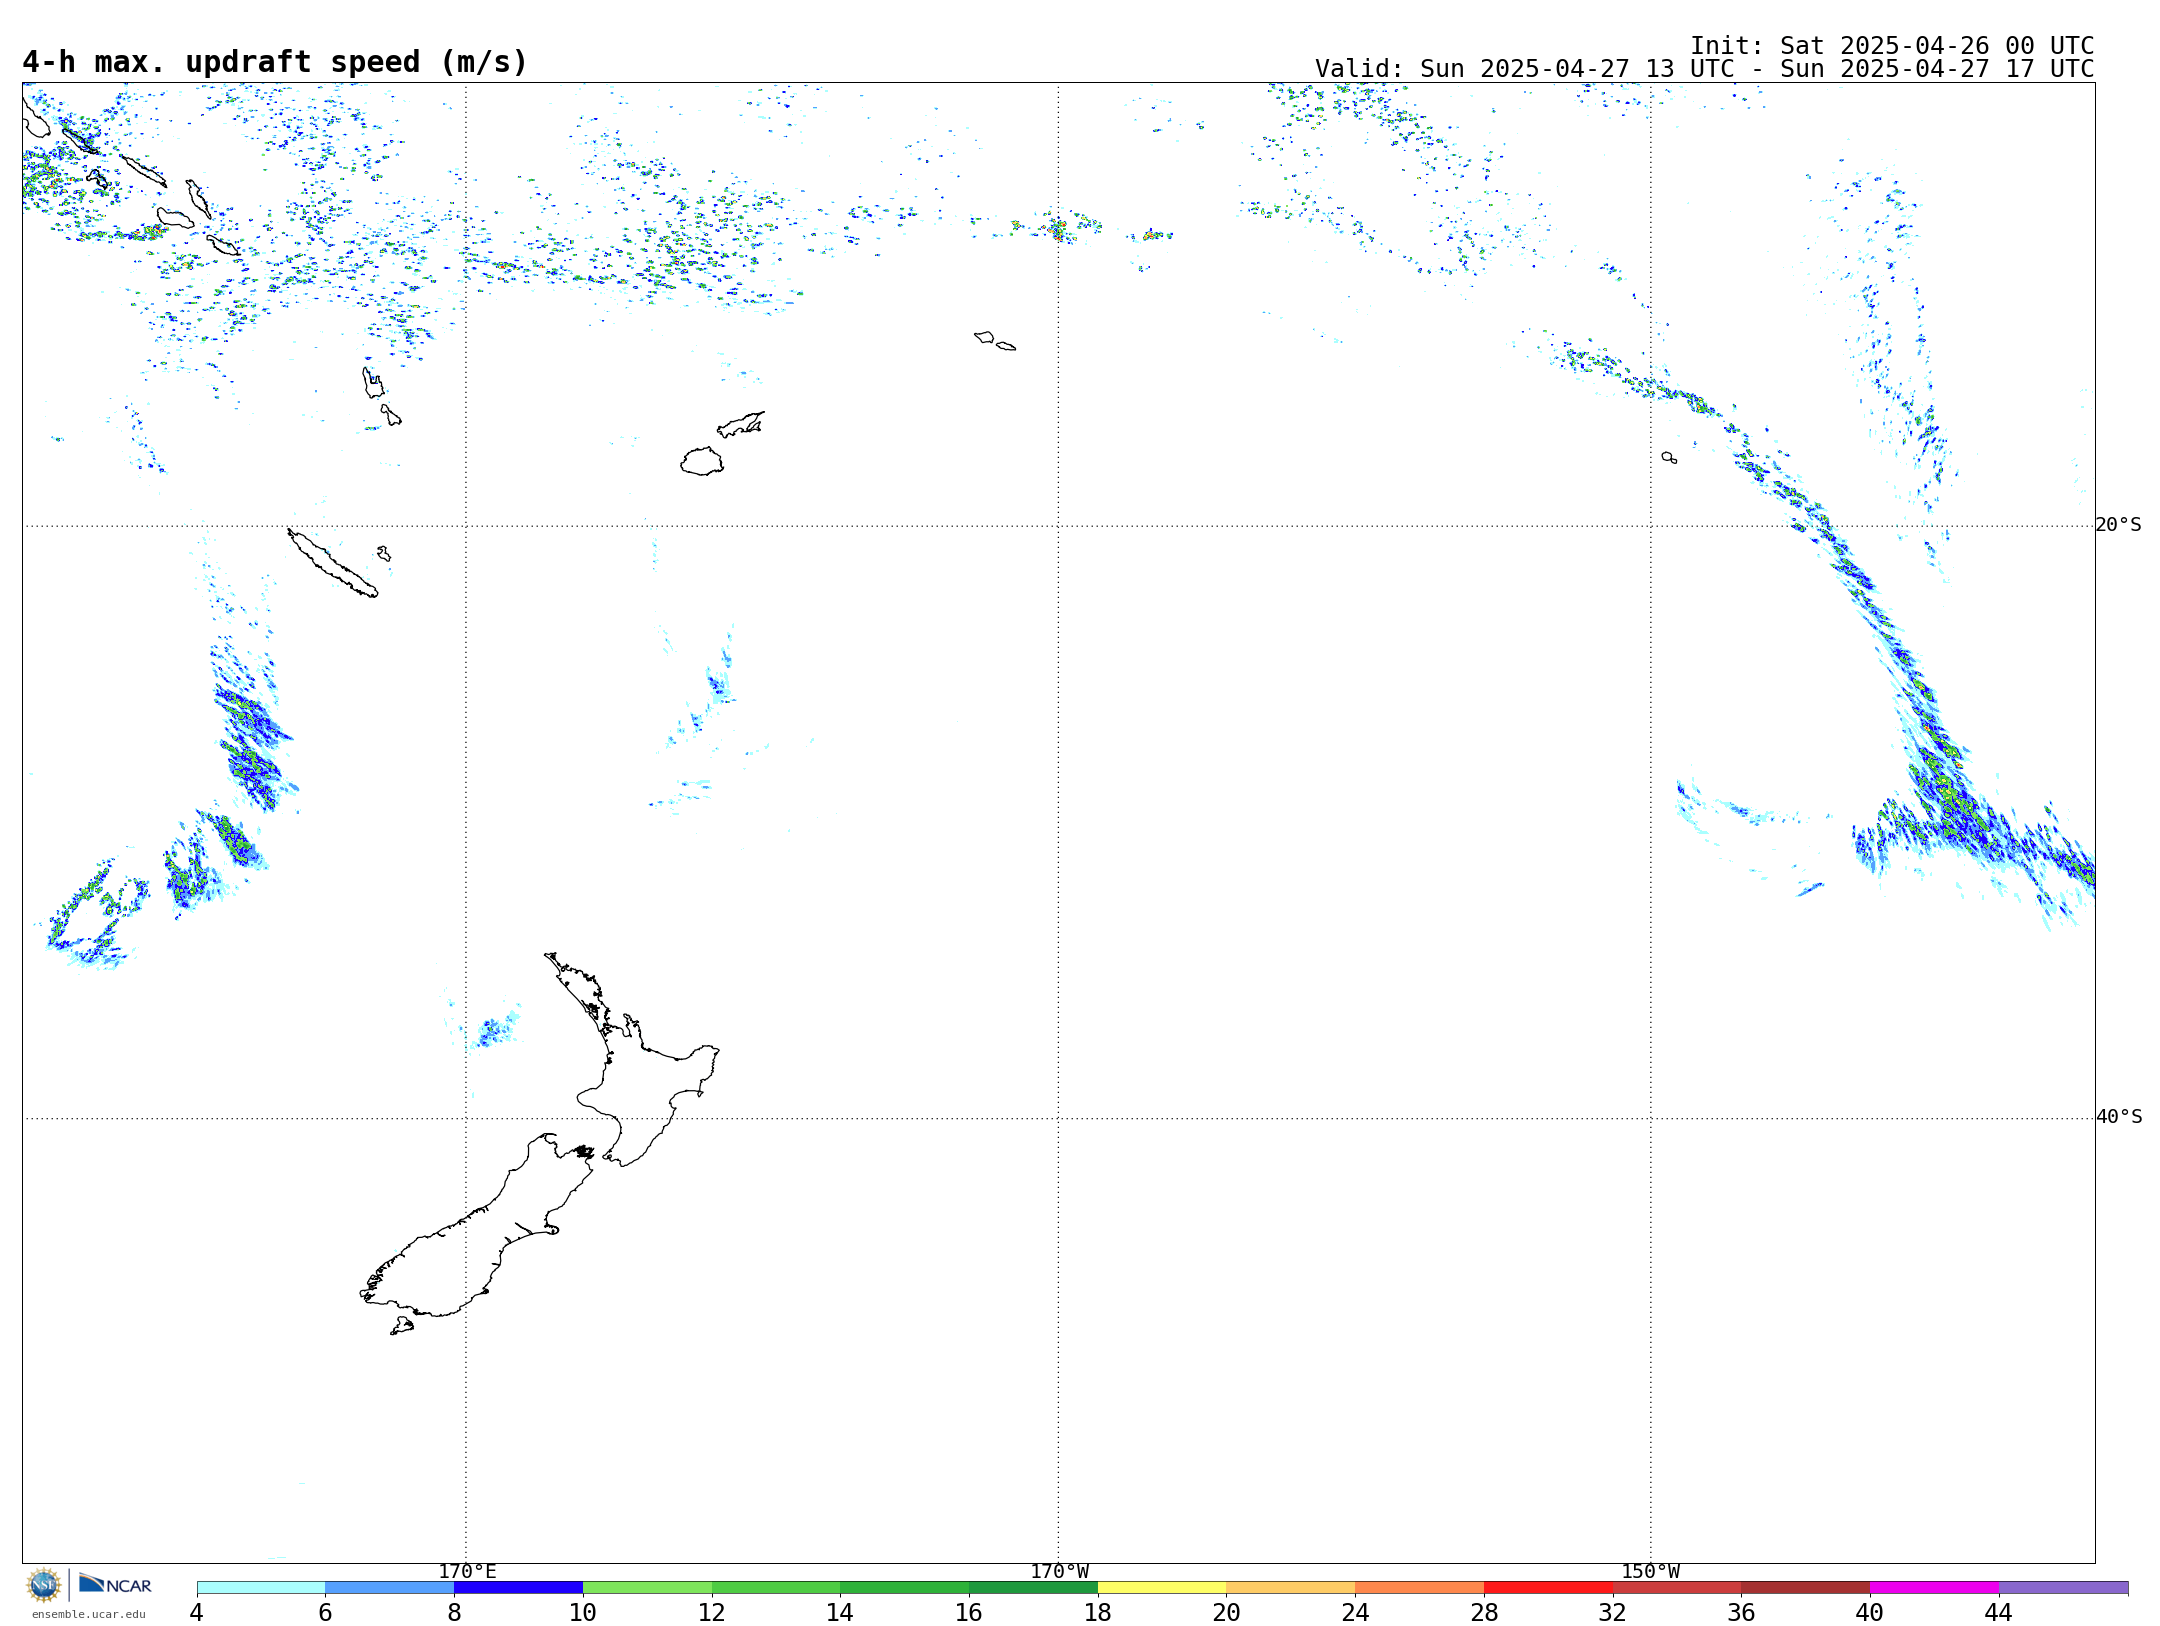2160x1626 pixels.
Task: Click the NCAR logo
Action: tap(115, 1584)
